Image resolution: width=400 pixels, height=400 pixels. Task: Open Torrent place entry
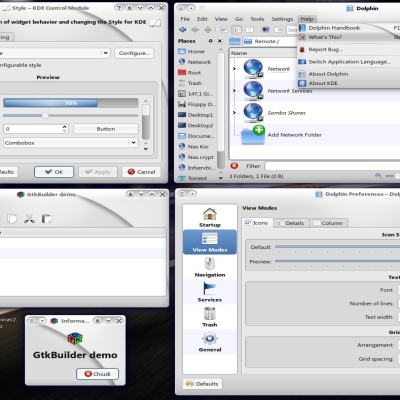coord(193,178)
